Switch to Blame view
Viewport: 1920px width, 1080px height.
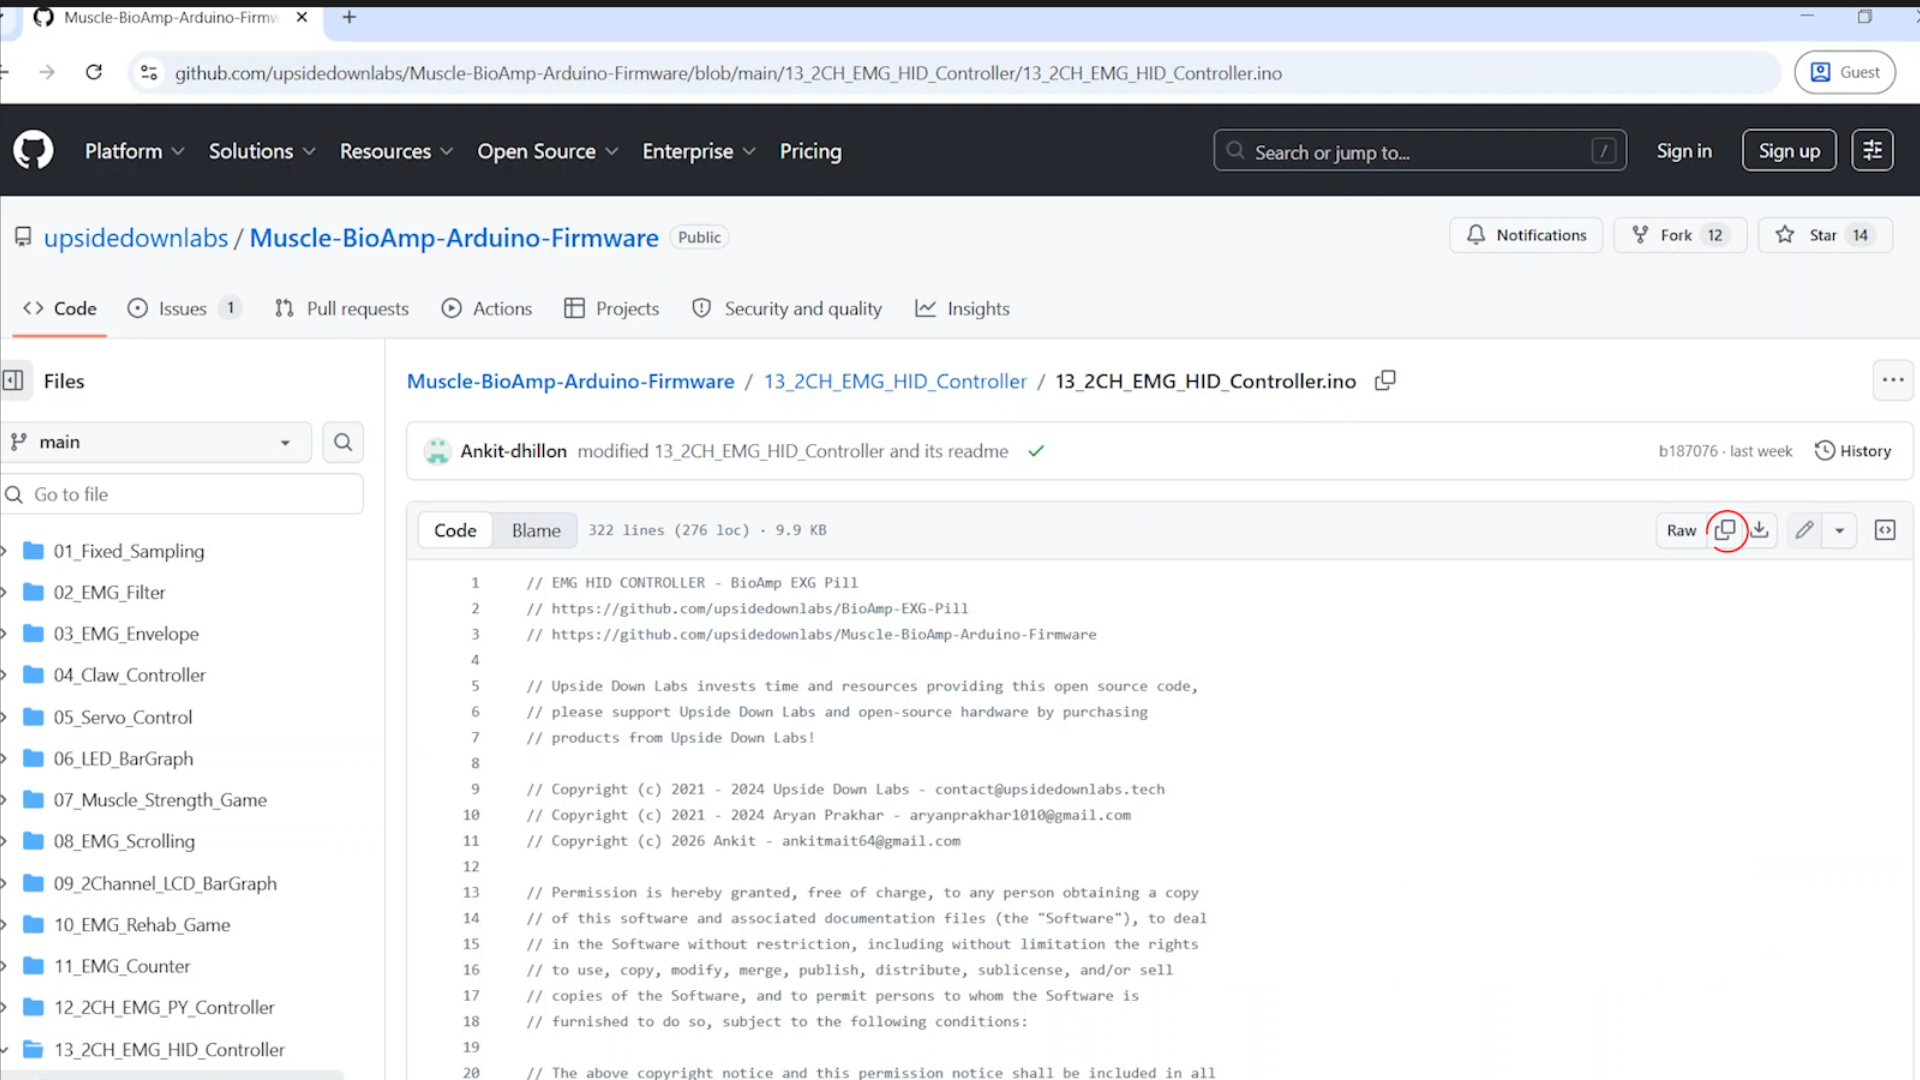(536, 530)
